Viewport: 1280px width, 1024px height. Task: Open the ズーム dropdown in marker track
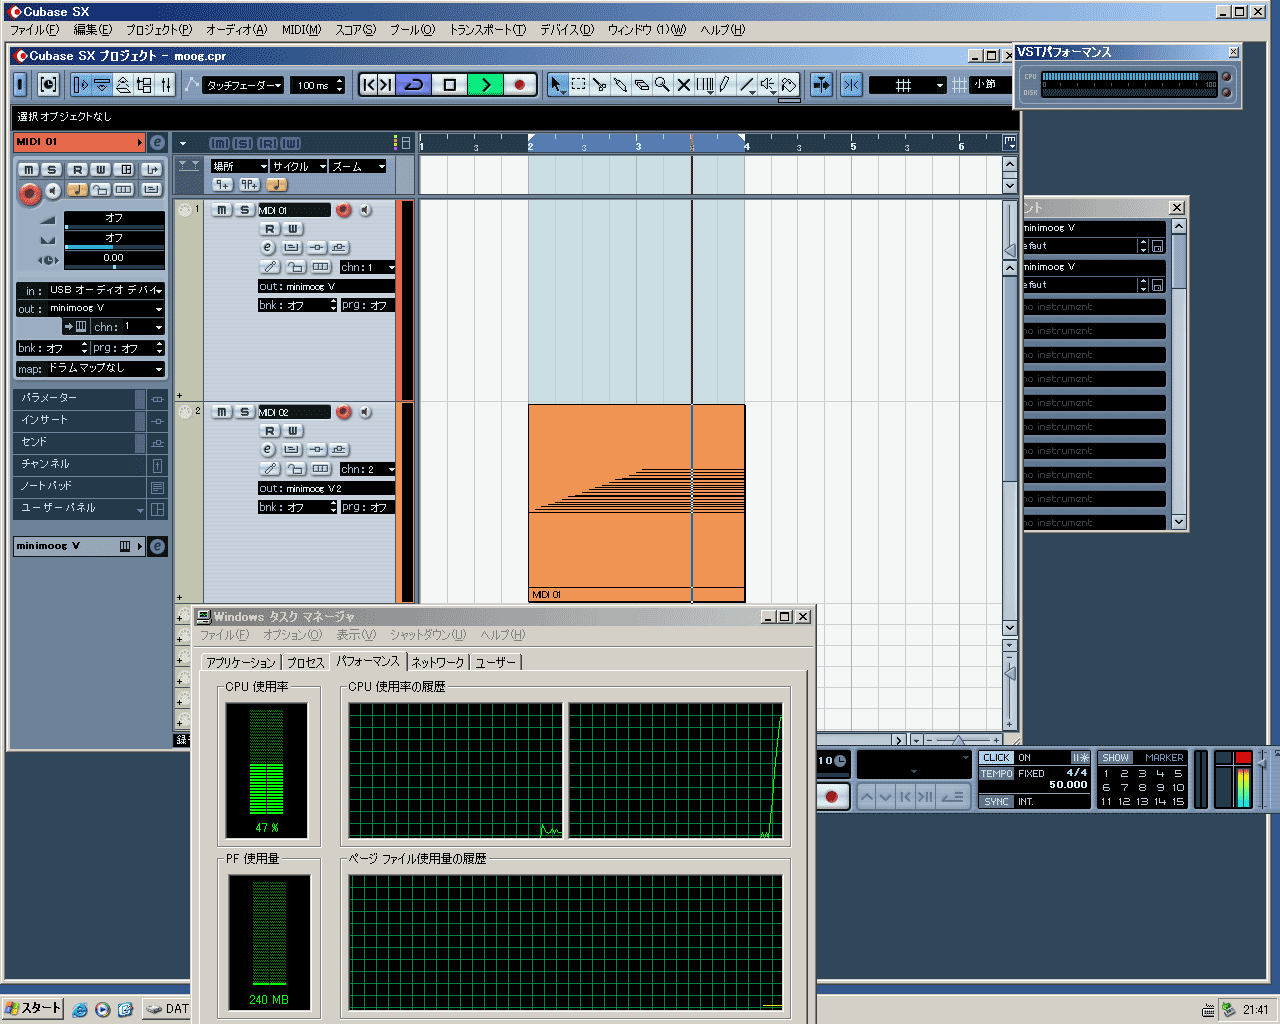(359, 166)
